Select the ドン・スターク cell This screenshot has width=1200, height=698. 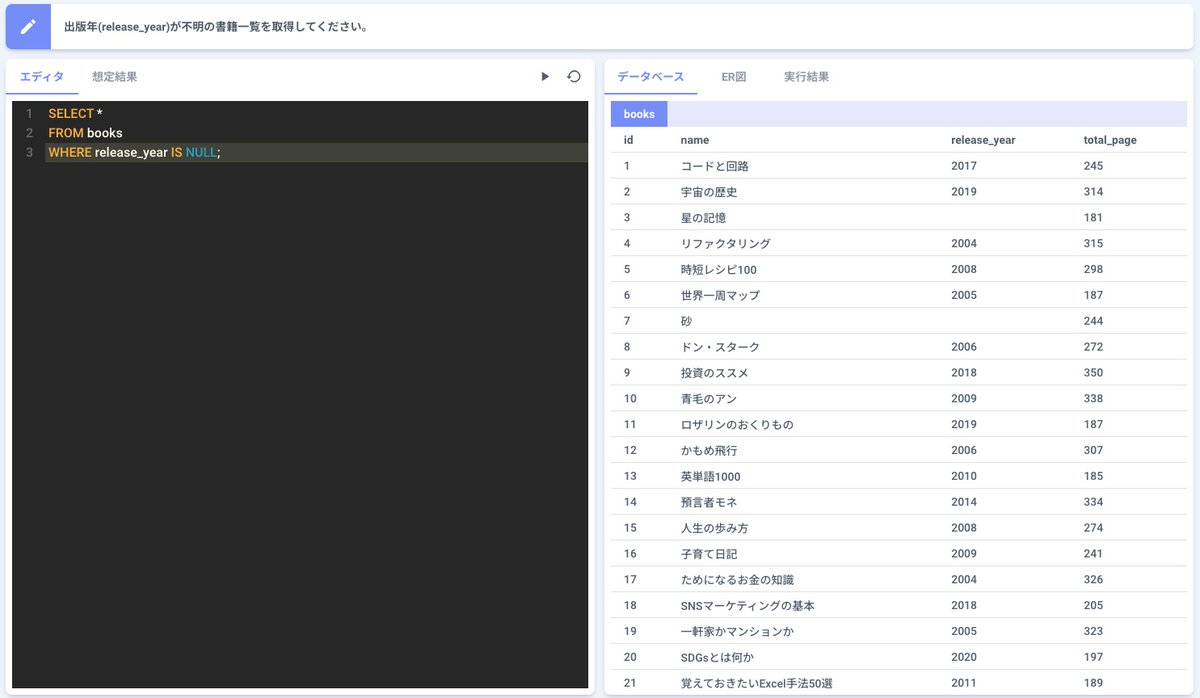coord(720,347)
